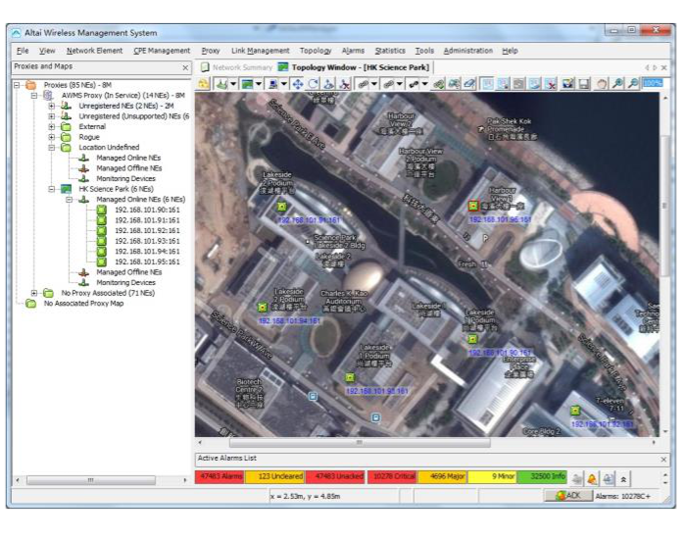Click the refresh topology icon
682x536 pixels.
point(313,84)
